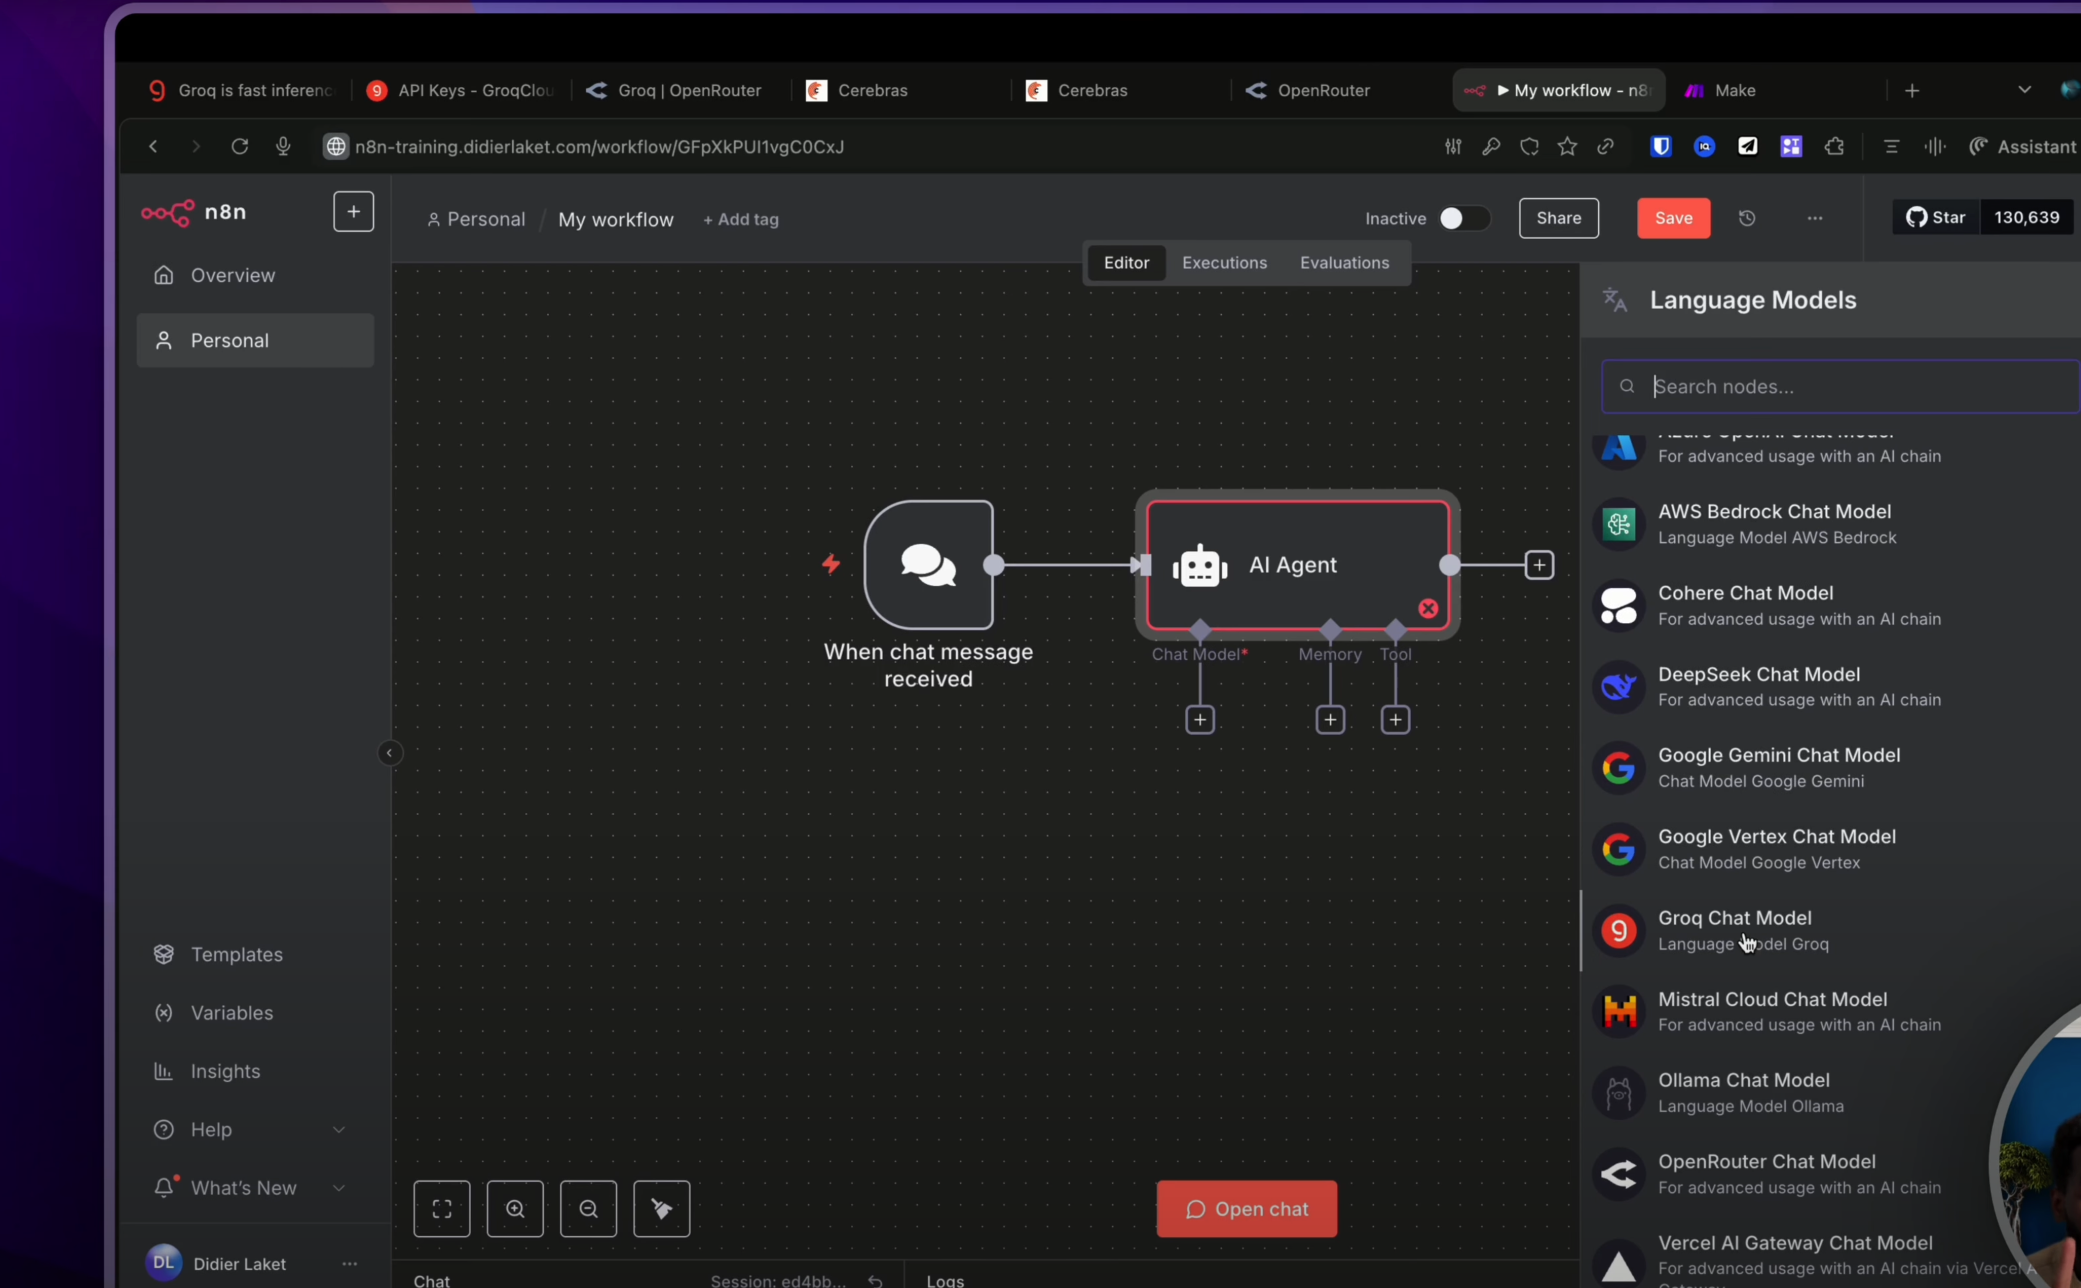Viewport: 2081px width, 1288px height.
Task: Open the browser Assistant panel
Action: point(2023,146)
